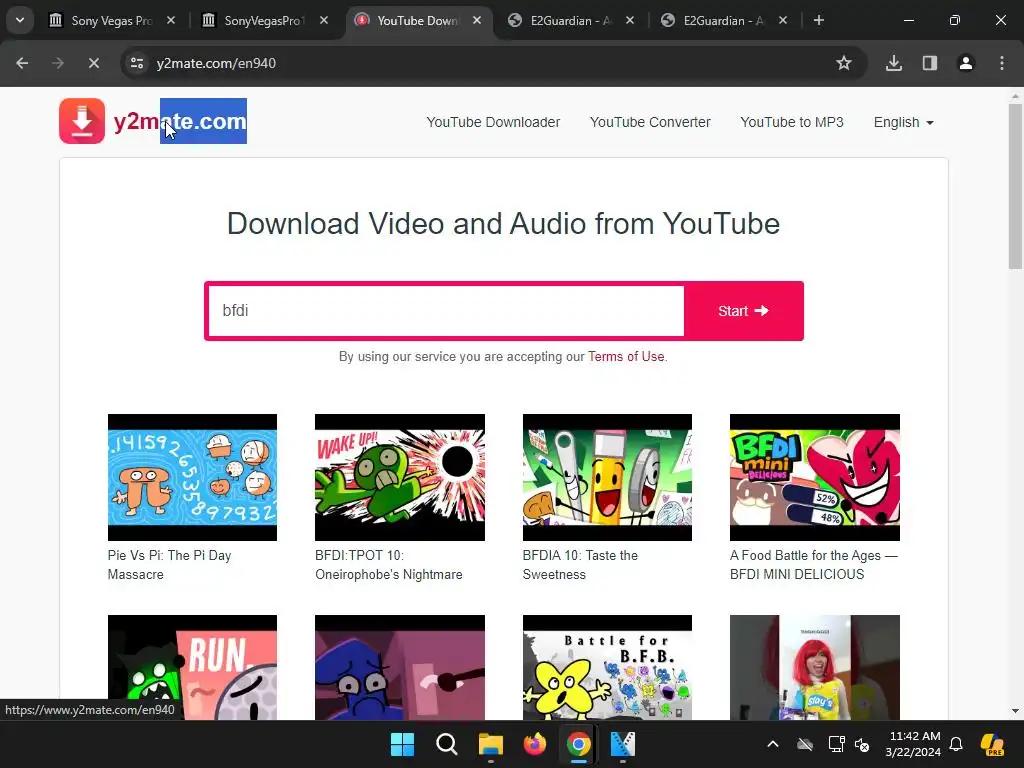Open taskbar Search icon
Viewport: 1024px width, 768px height.
(x=447, y=744)
